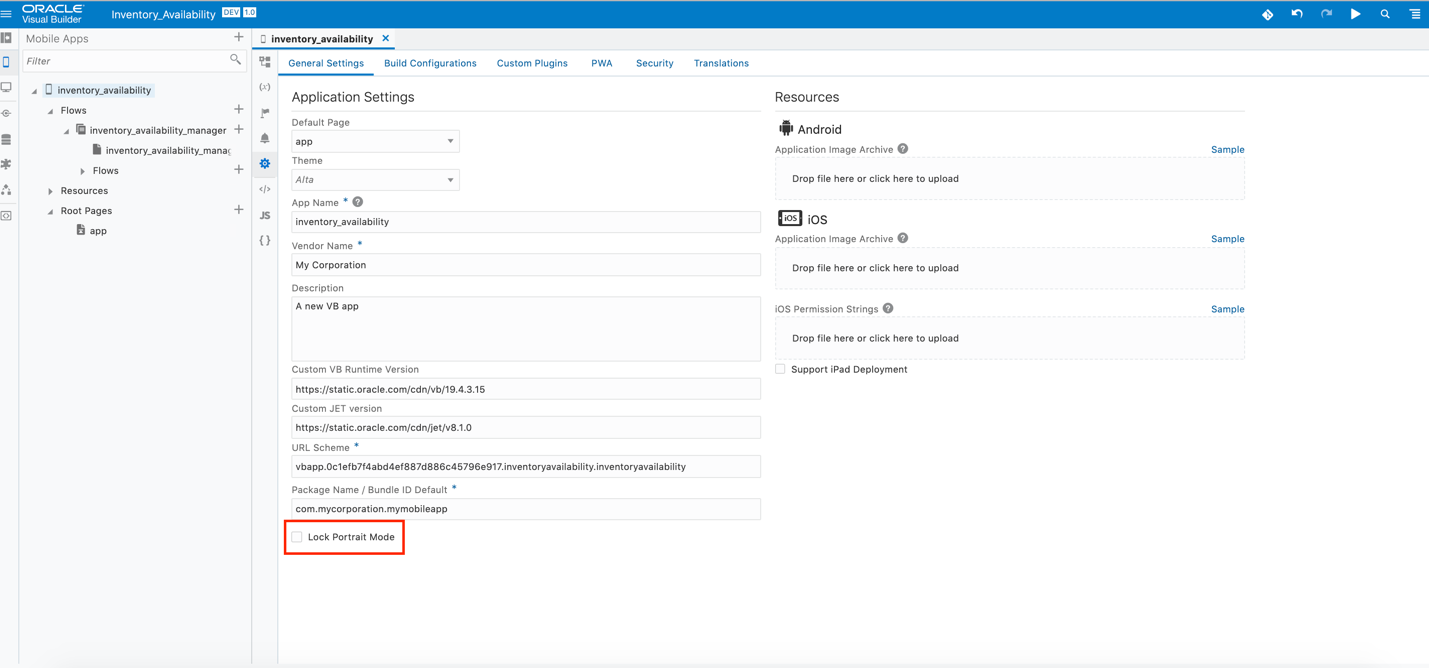Select the Settings gear editor icon

pyautogui.click(x=265, y=163)
